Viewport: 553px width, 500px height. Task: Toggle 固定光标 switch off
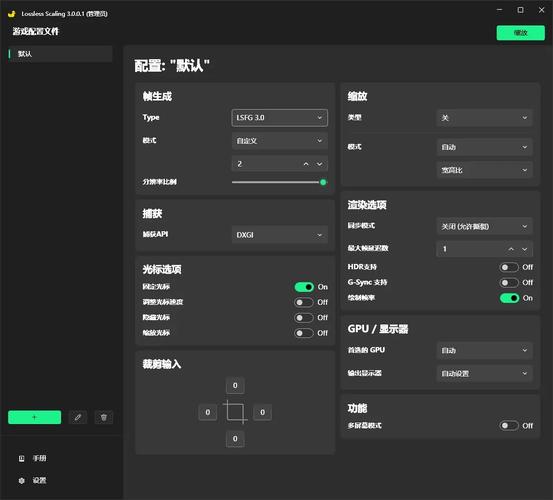304,287
